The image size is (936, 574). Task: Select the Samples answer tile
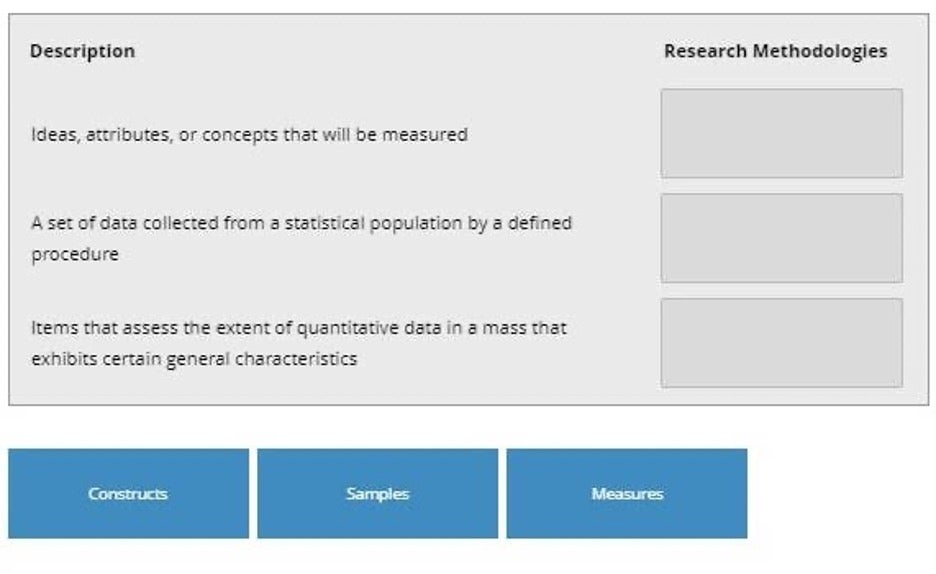pyautogui.click(x=377, y=493)
